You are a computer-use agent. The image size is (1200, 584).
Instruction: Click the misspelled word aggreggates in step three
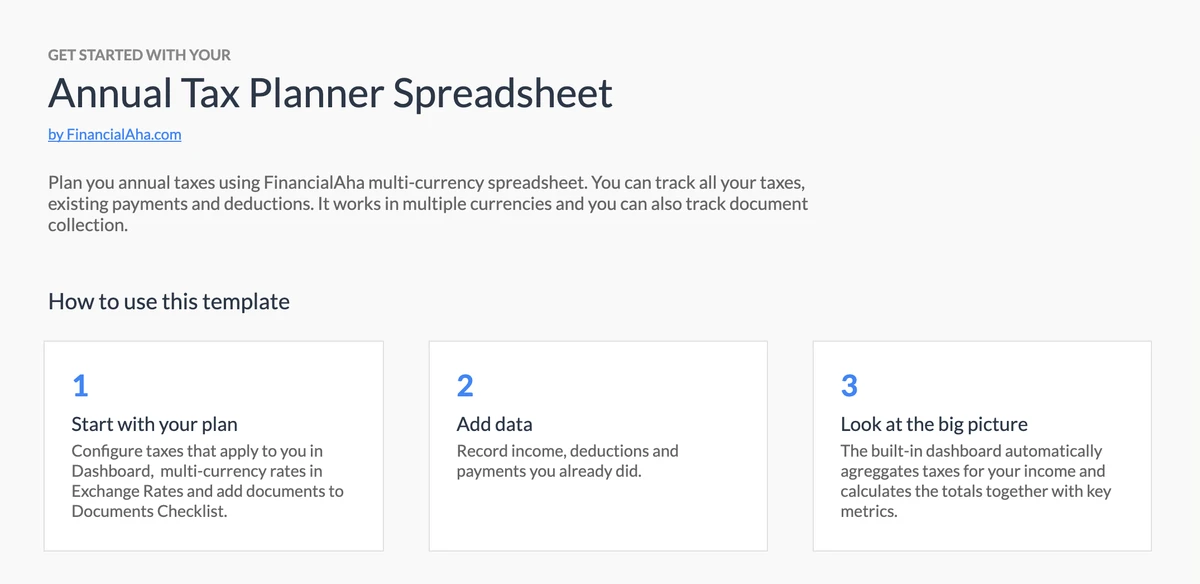(x=883, y=471)
